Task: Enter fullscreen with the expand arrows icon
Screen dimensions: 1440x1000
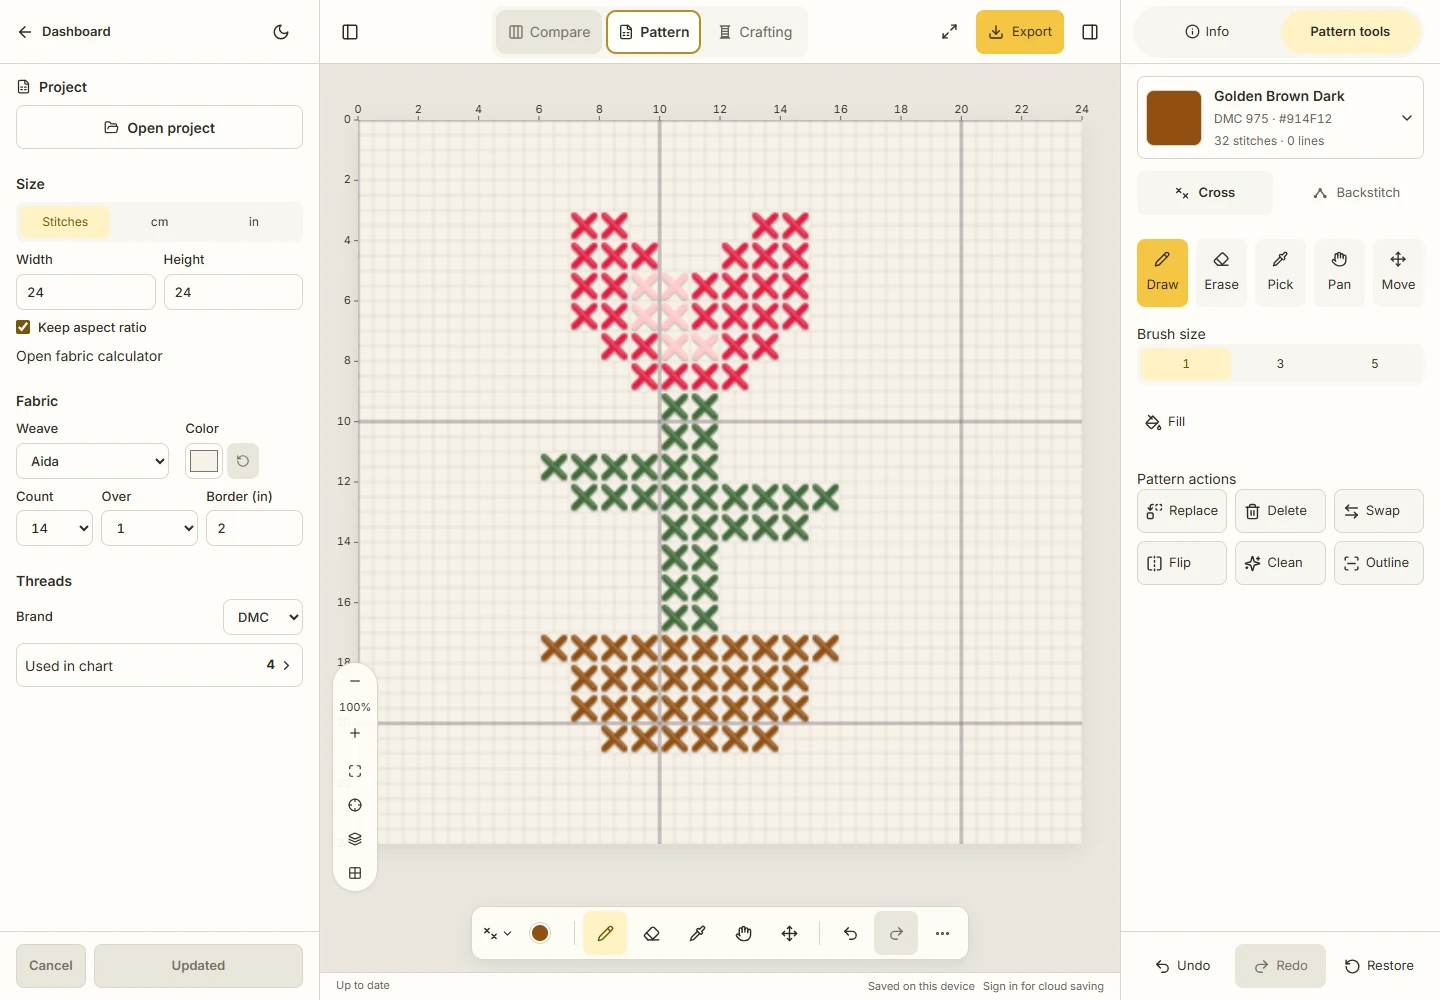Action: click(x=949, y=32)
